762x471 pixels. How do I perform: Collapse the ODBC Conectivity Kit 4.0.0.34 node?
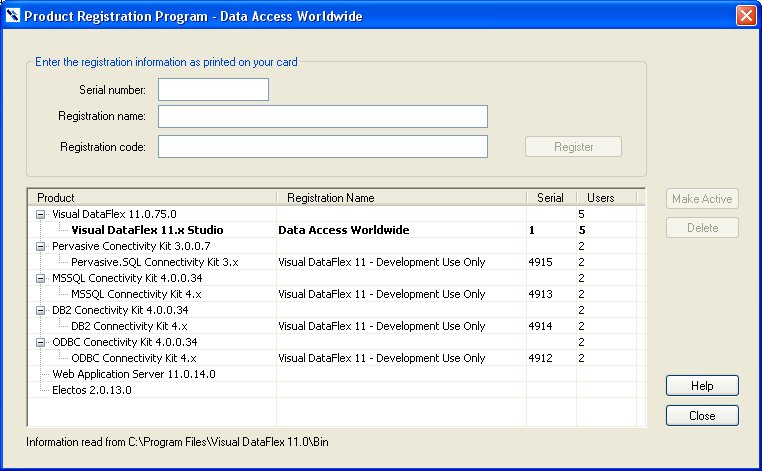(41, 342)
